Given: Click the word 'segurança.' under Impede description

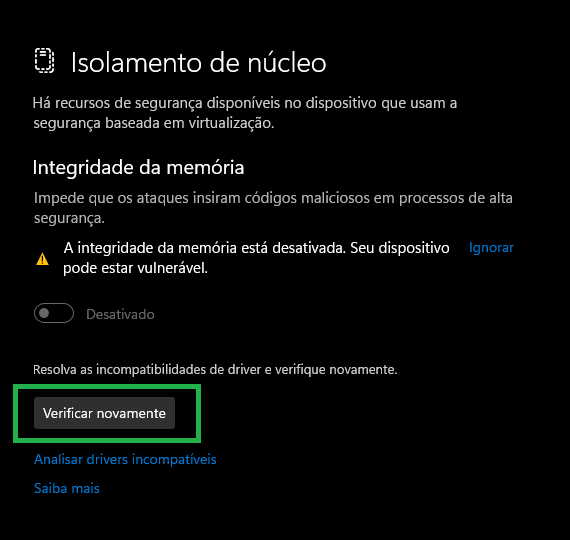Looking at the screenshot, I should pyautogui.click(x=69, y=219).
